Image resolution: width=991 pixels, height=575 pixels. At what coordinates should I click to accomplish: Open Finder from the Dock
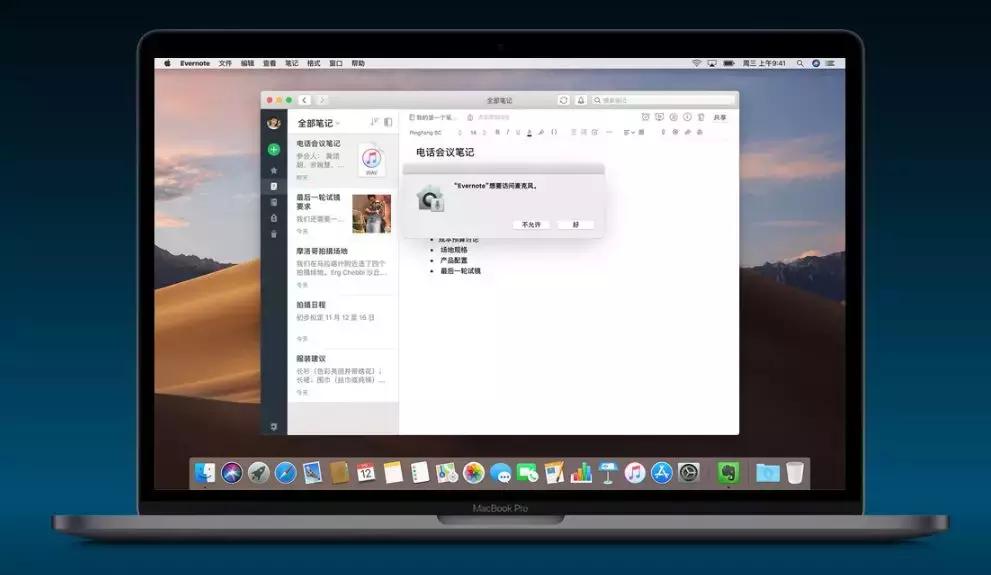204,473
